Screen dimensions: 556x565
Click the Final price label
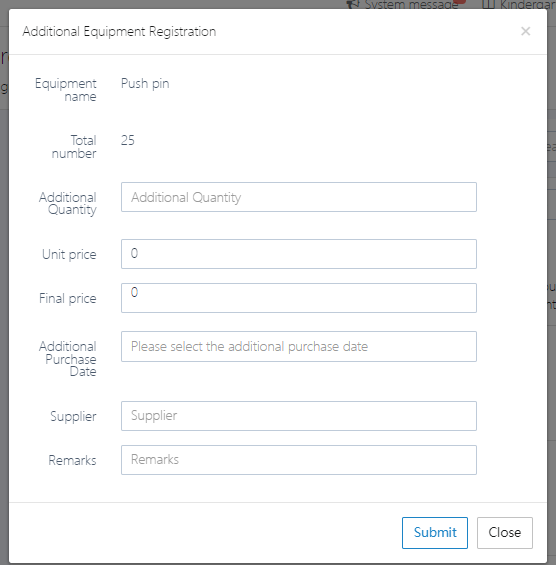(x=68, y=298)
